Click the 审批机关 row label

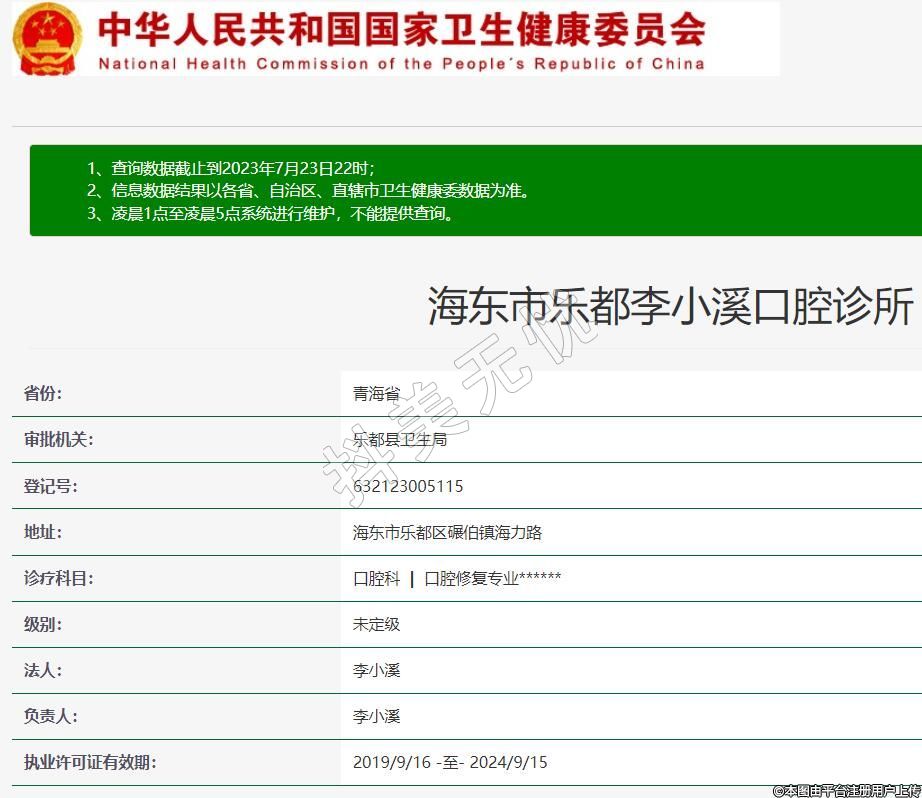(x=58, y=439)
